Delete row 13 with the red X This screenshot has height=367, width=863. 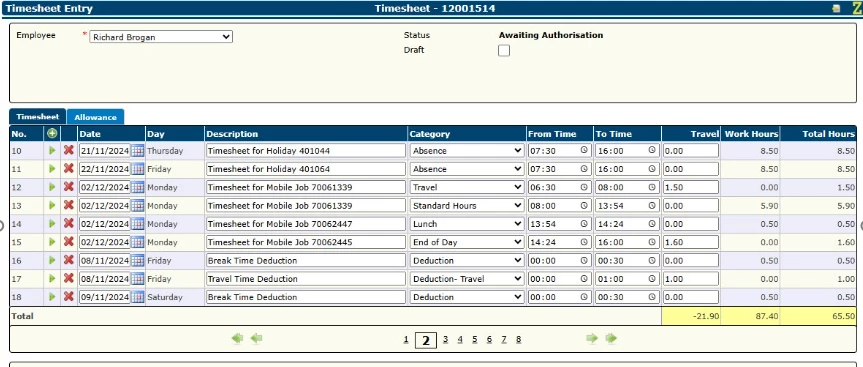pyautogui.click(x=69, y=205)
